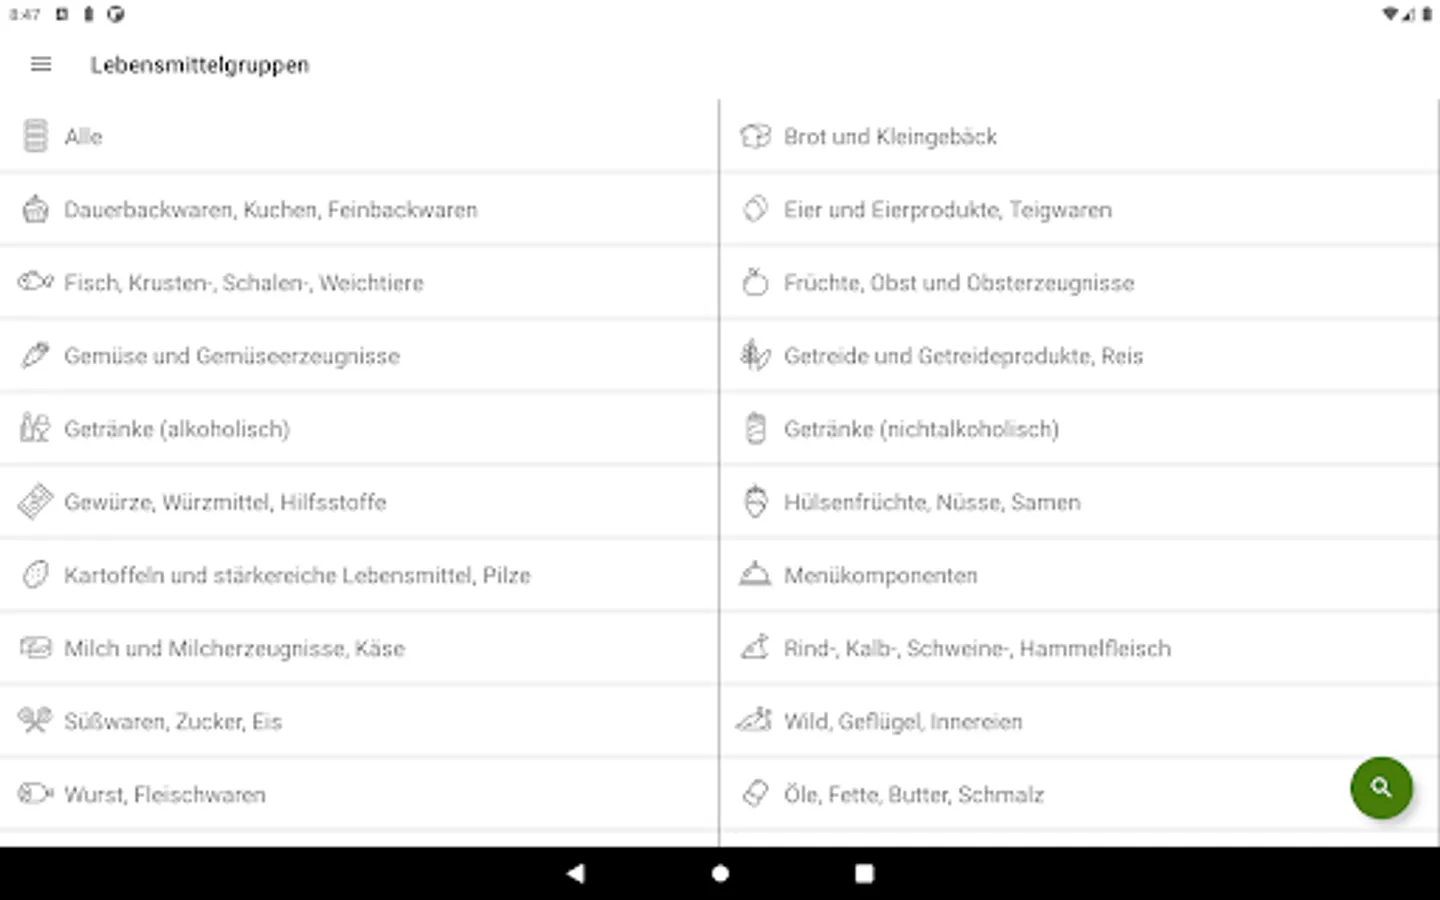Open the hamburger navigation menu
Viewport: 1440px width, 900px height.
coord(41,65)
